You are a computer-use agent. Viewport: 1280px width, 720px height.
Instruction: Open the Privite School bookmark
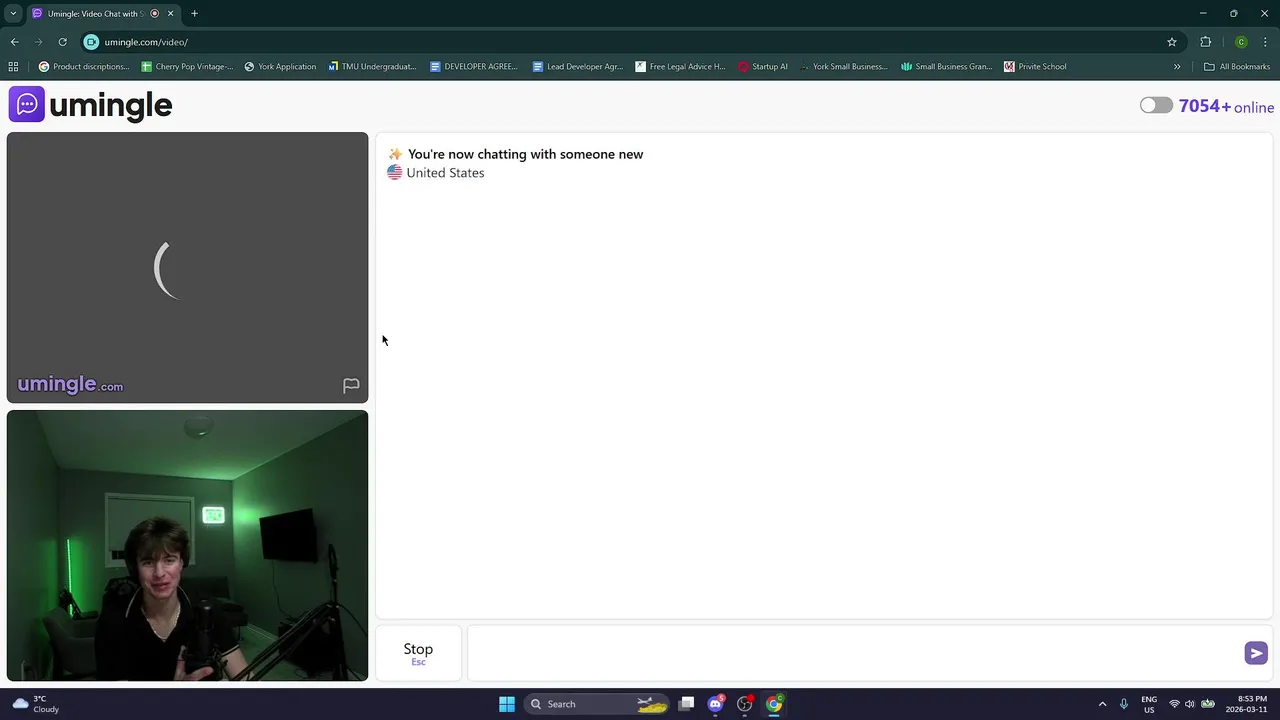1035,66
